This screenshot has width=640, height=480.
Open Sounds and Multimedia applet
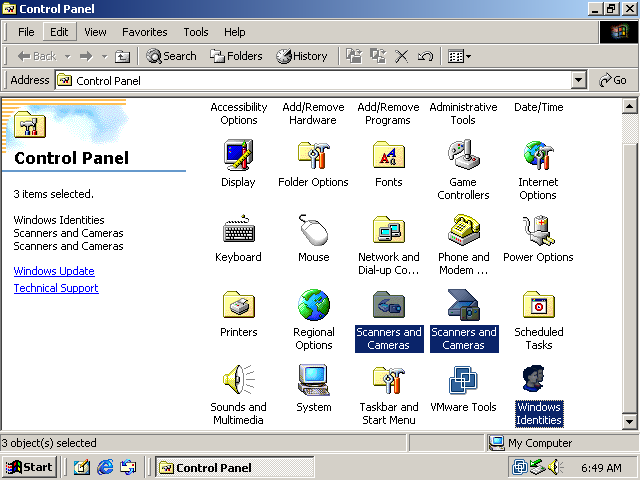tap(238, 381)
